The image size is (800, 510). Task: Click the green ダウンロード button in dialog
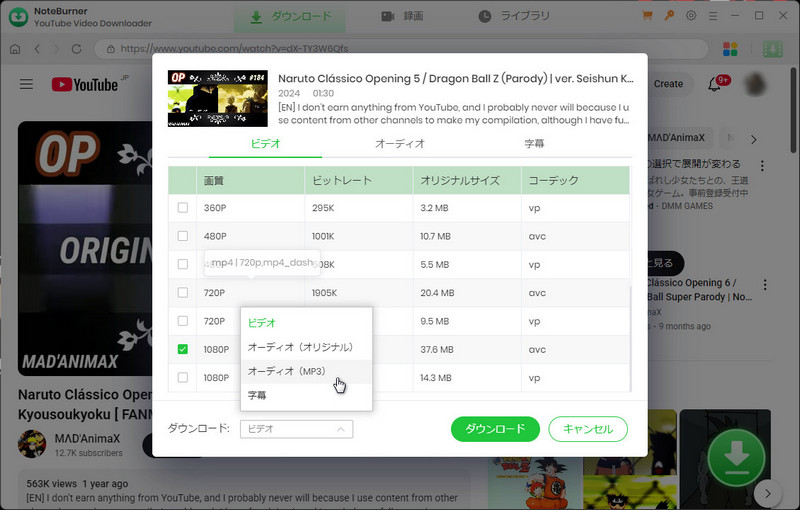(x=495, y=429)
